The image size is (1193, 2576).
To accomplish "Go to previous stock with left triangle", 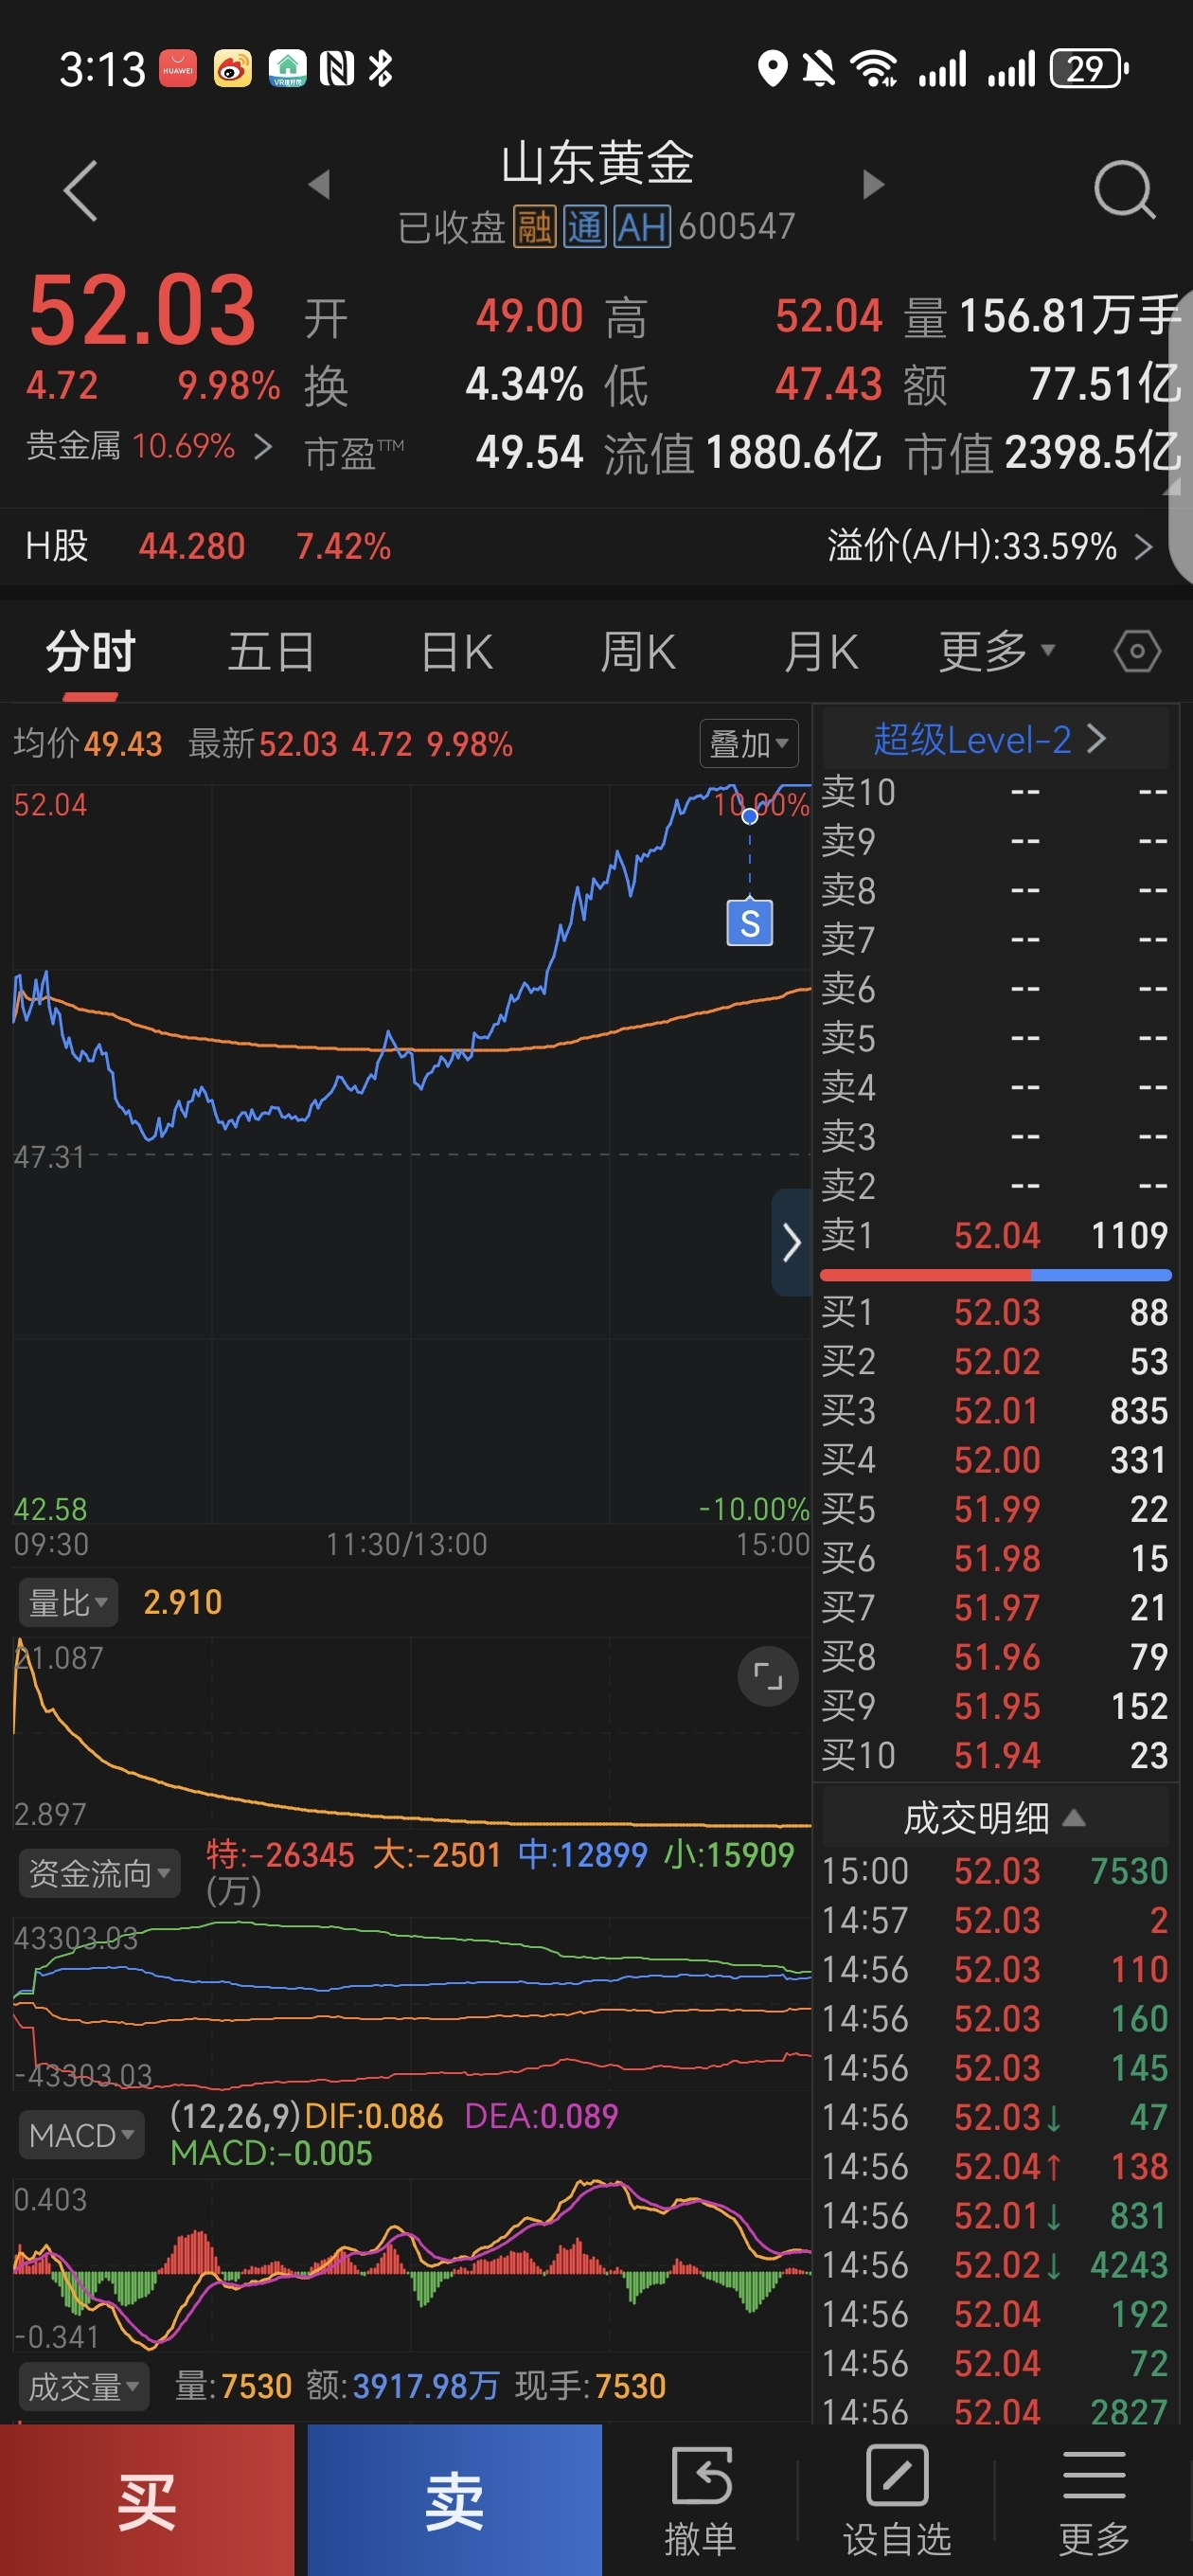I will 319,184.
